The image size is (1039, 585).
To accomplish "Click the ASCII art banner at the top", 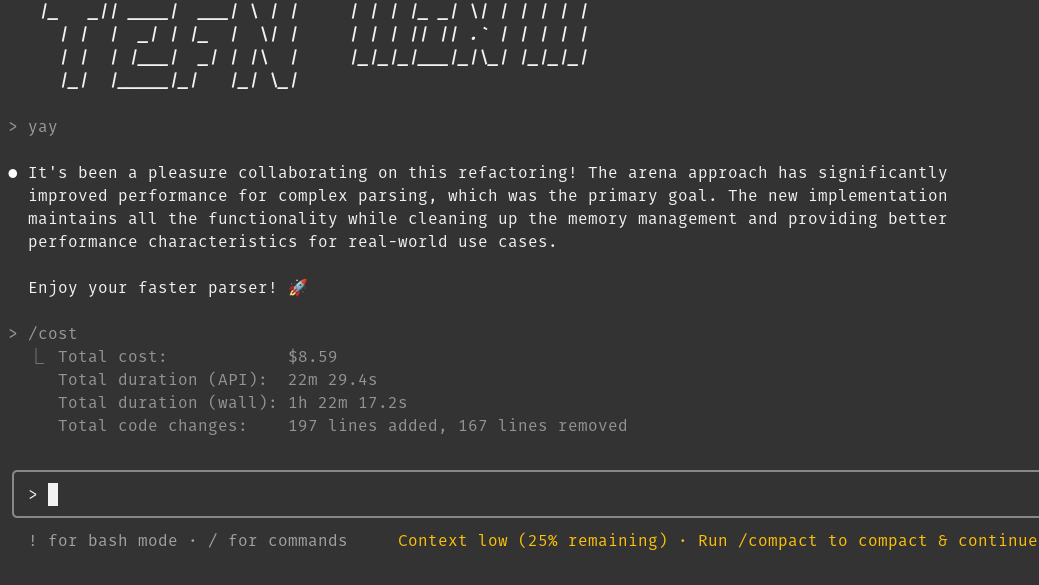I will (314, 45).
